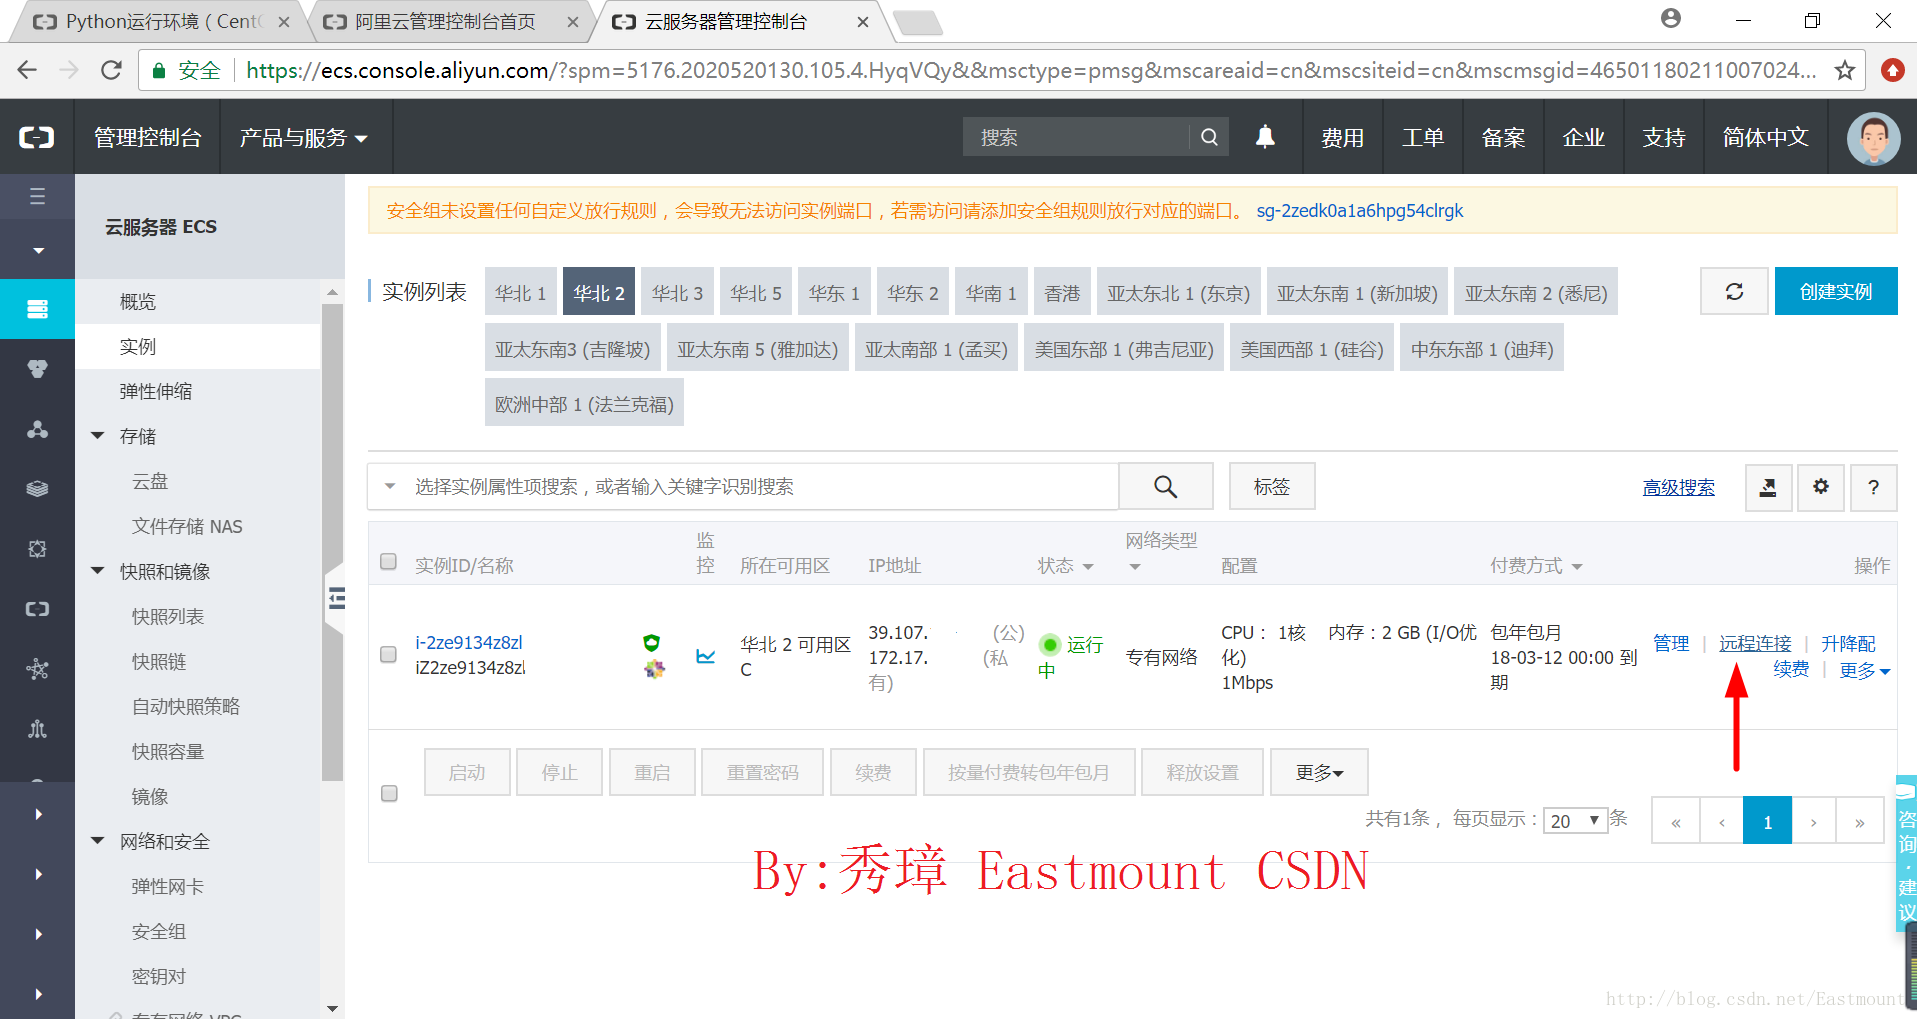Open the monitoring chart icon for instance

706,656
